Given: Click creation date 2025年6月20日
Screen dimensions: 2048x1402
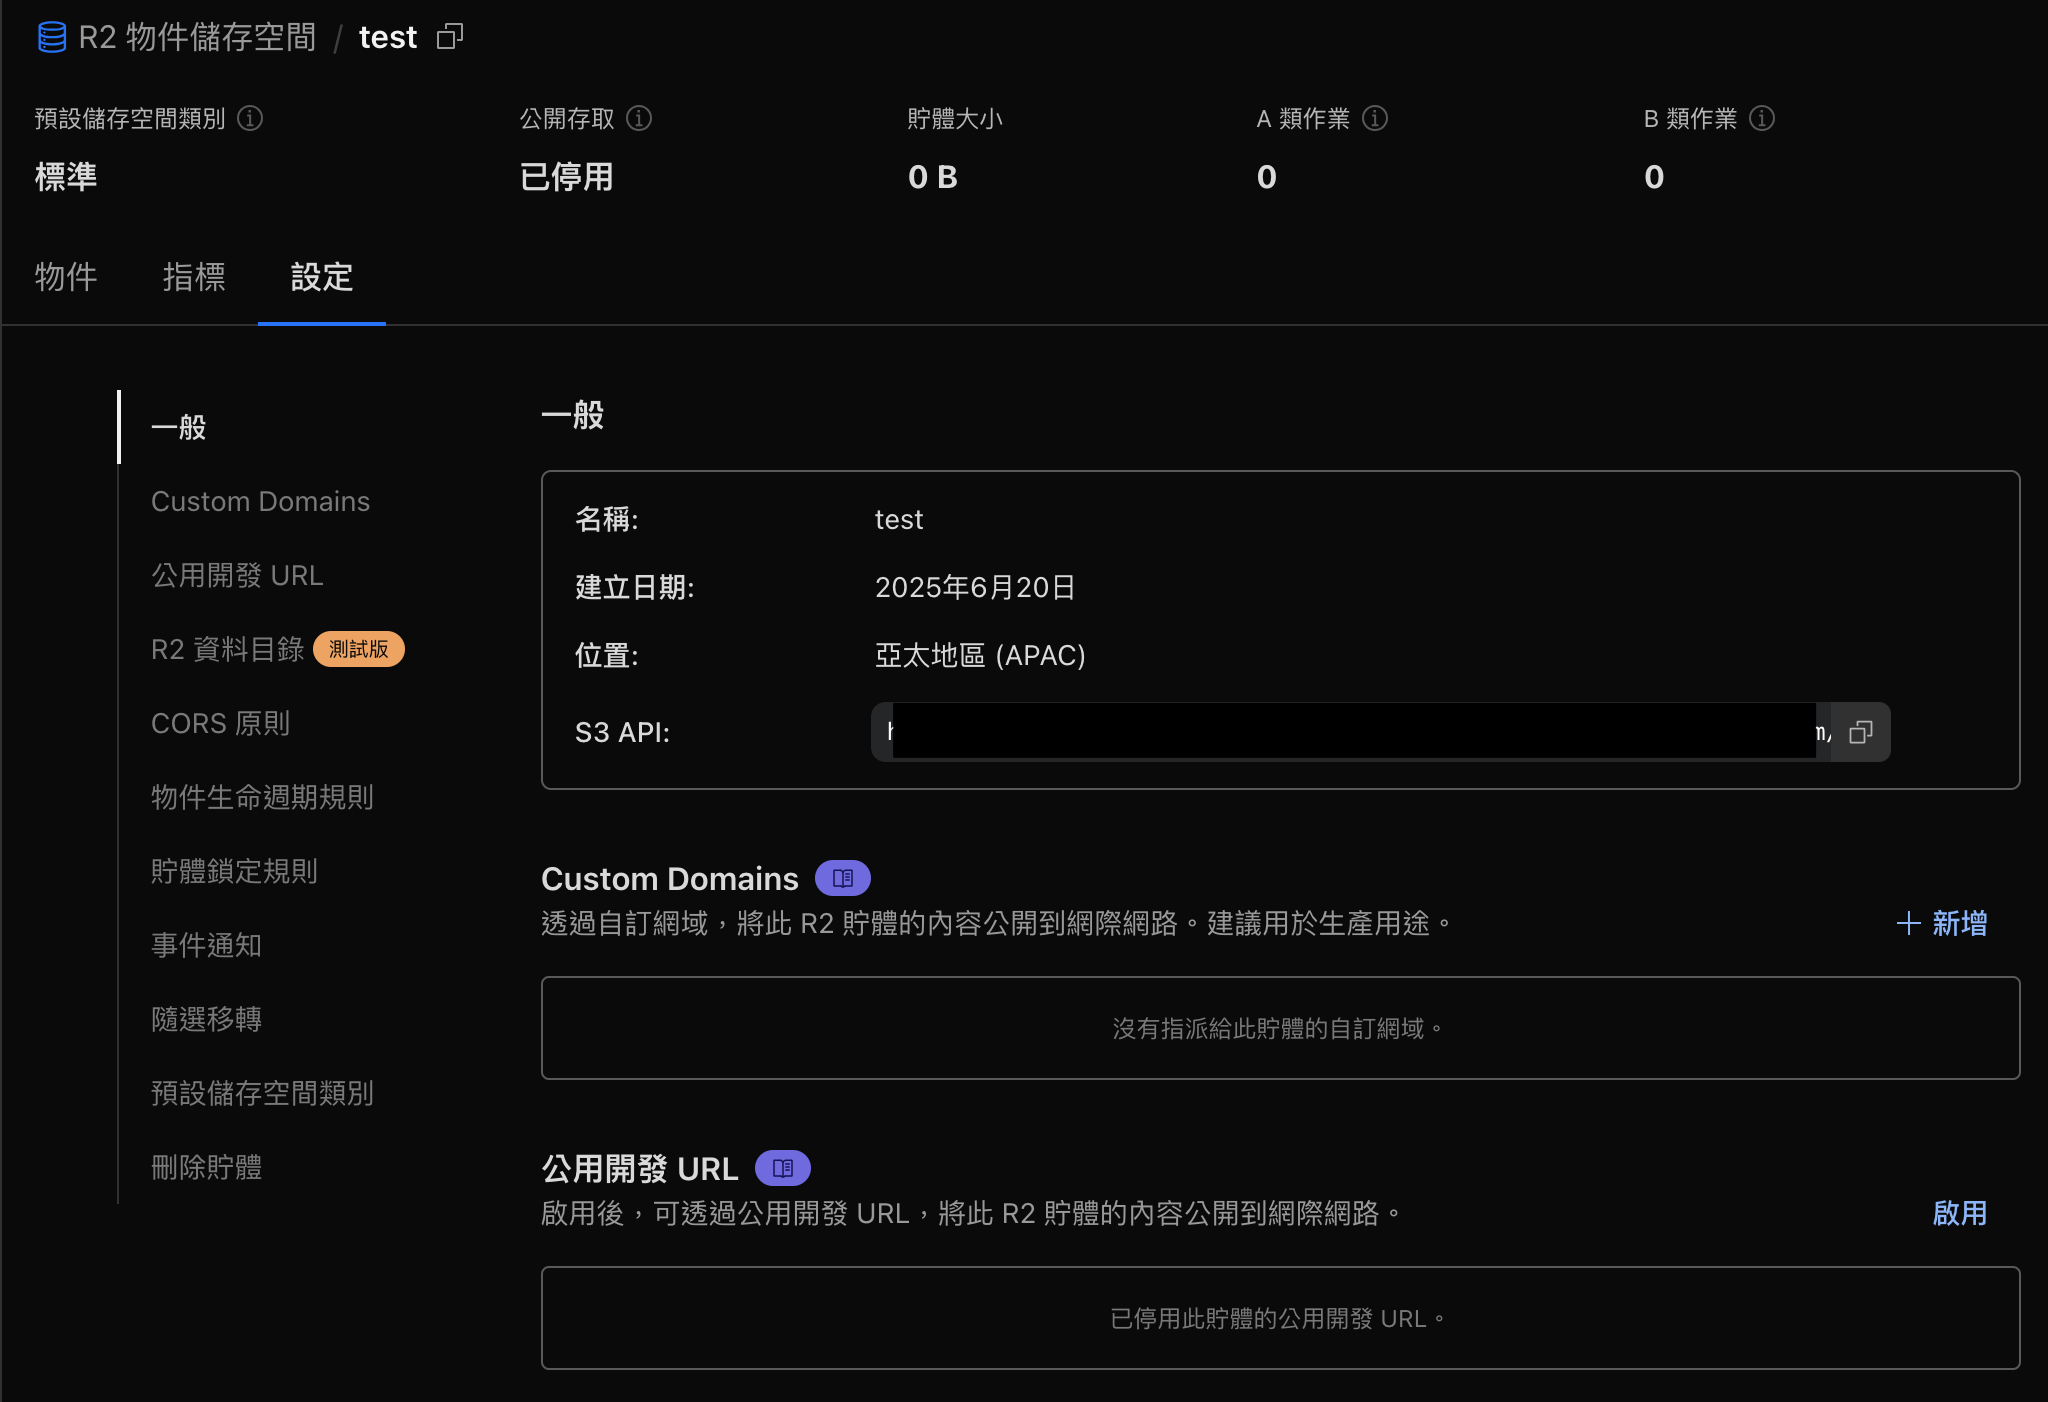Looking at the screenshot, I should [x=975, y=587].
